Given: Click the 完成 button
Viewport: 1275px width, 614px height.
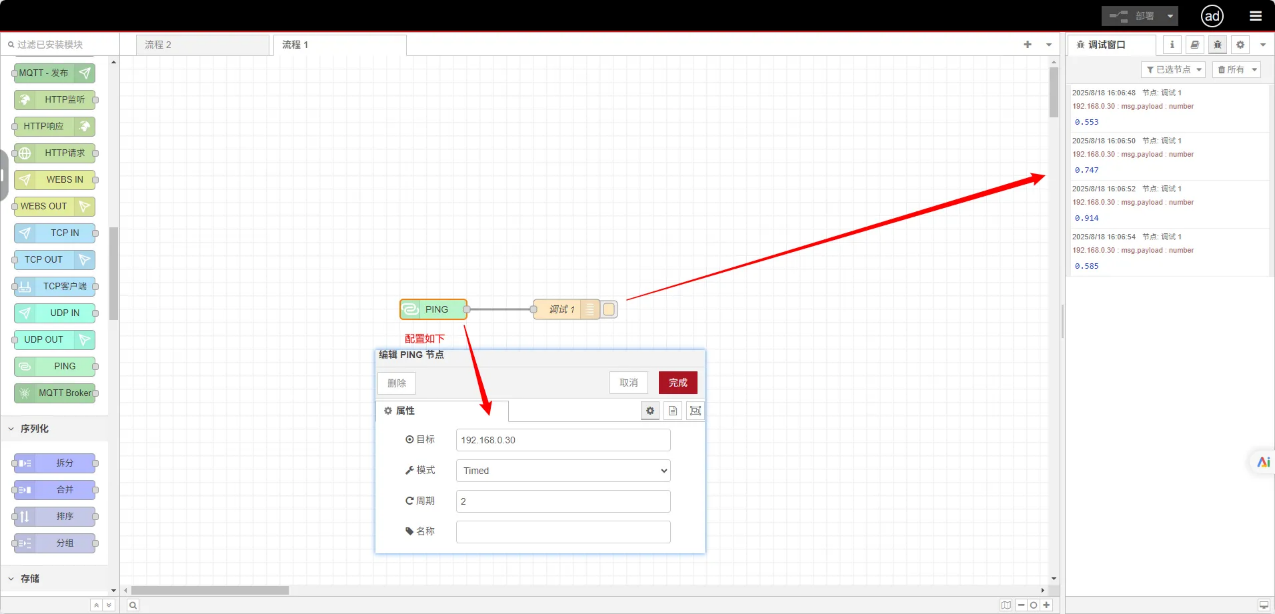Looking at the screenshot, I should click(678, 383).
